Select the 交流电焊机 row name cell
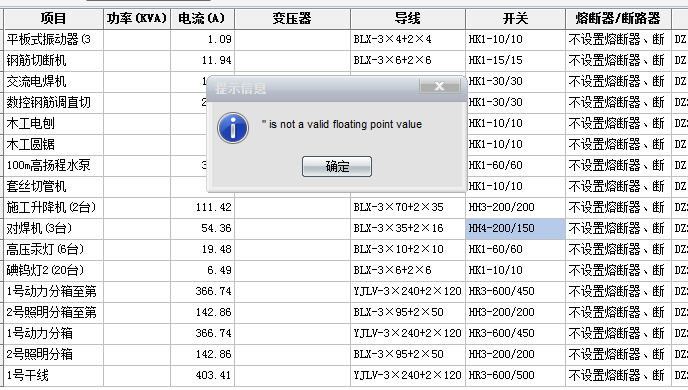The image size is (688, 390). click(x=54, y=82)
